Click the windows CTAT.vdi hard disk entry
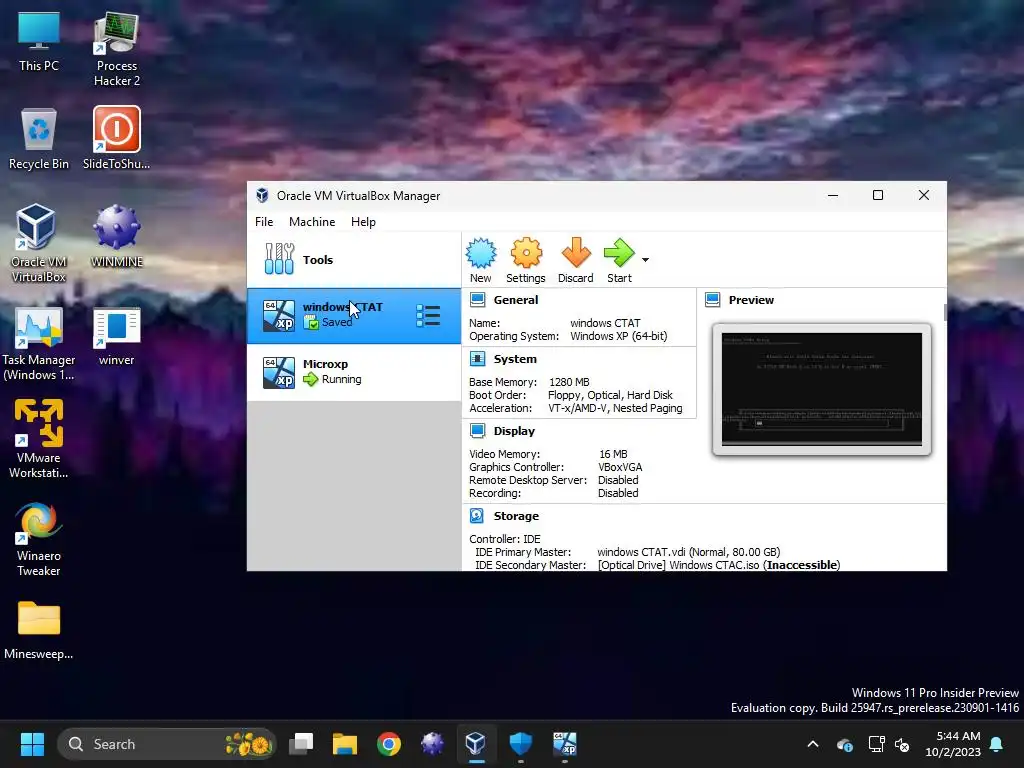This screenshot has width=1024, height=768. pos(688,552)
